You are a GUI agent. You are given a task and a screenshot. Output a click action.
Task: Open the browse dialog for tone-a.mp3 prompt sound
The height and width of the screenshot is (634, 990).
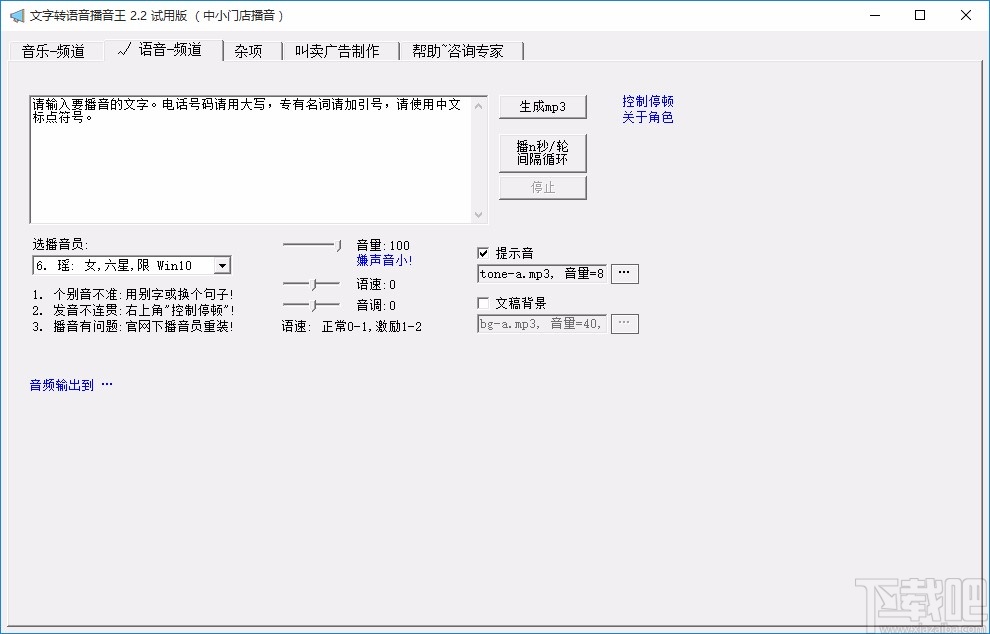tap(624, 273)
